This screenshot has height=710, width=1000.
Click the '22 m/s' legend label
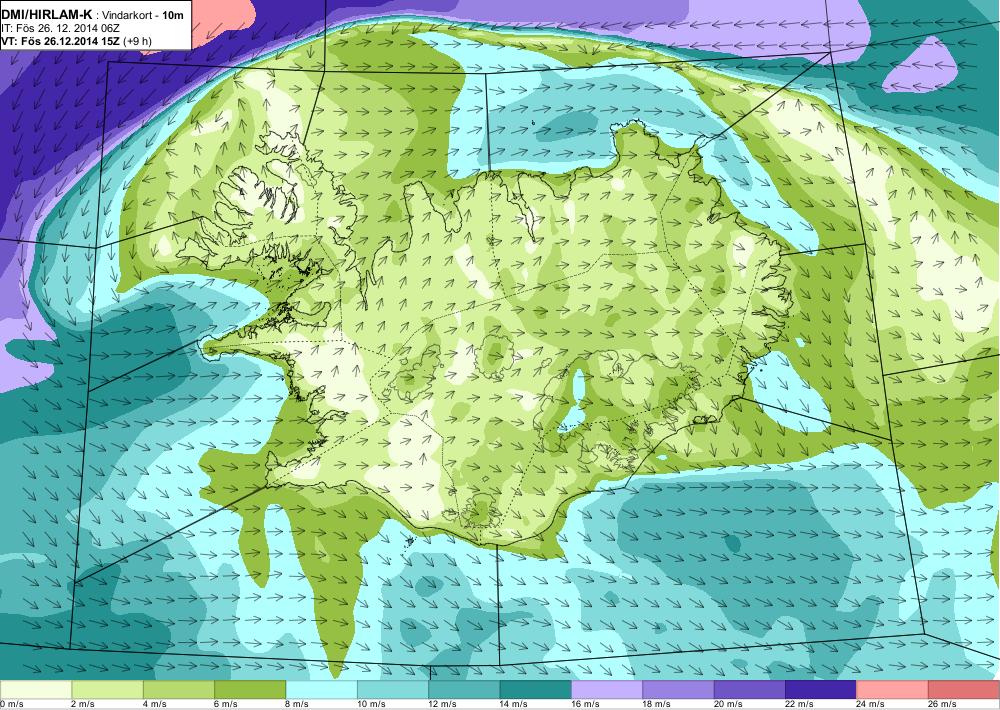click(x=800, y=704)
